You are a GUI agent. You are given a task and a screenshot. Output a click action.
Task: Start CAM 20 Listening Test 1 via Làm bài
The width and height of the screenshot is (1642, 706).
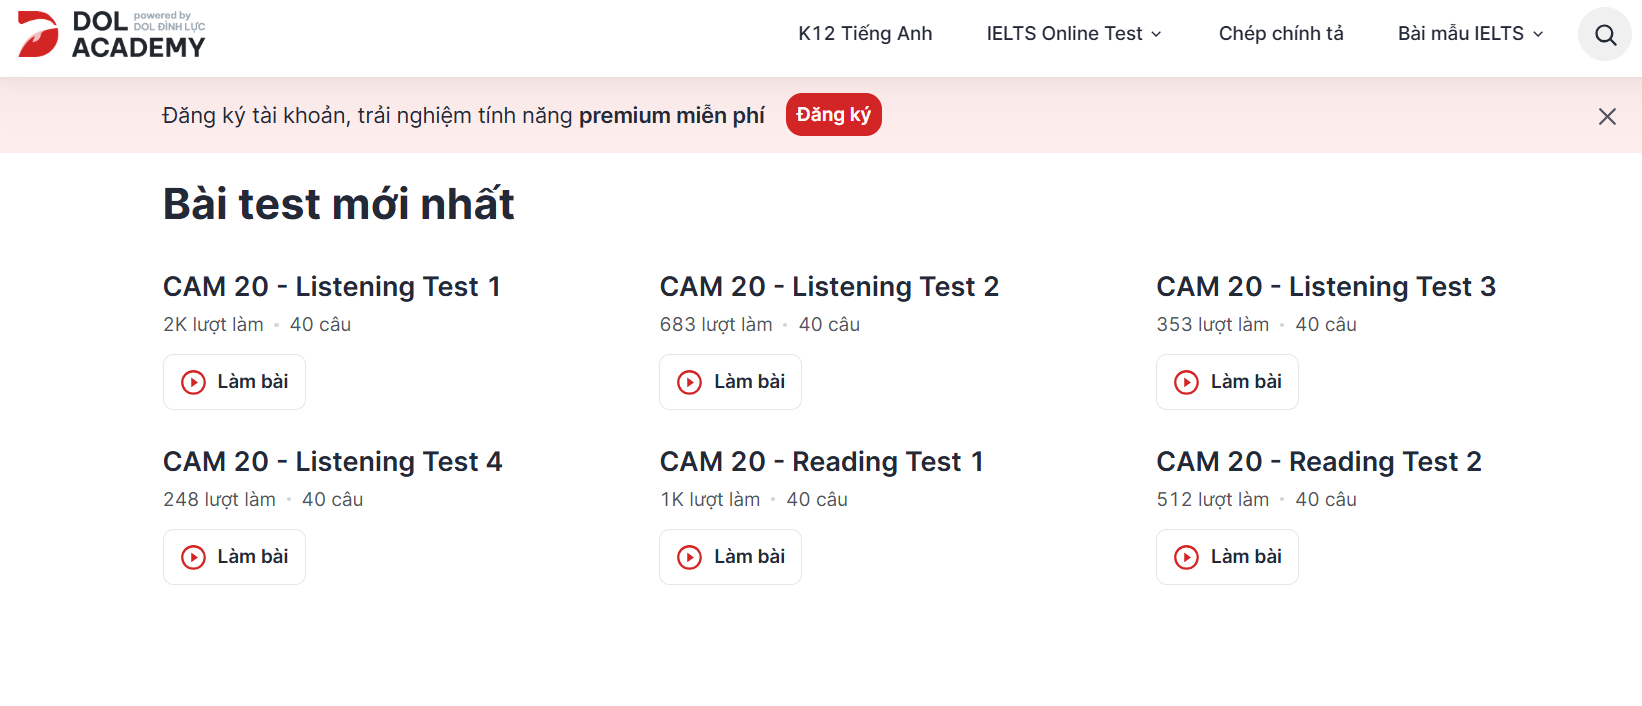pos(234,382)
